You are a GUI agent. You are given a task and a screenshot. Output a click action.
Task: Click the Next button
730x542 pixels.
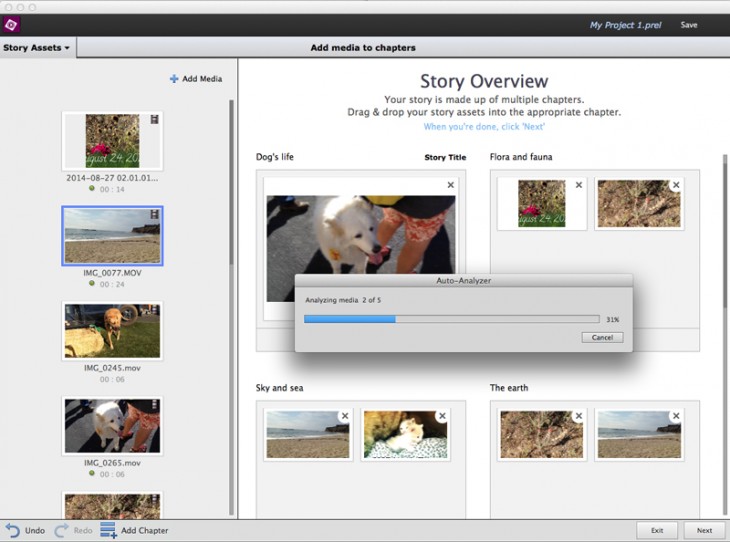click(704, 530)
